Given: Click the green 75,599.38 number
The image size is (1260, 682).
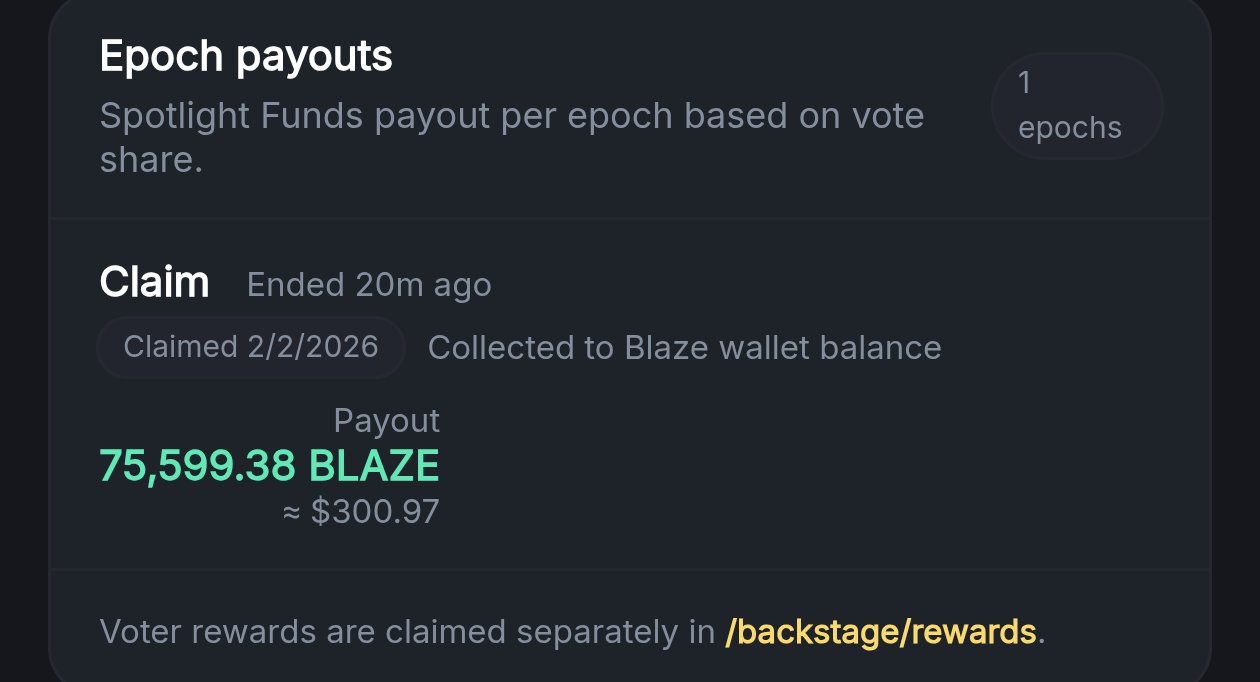Looking at the screenshot, I should pyautogui.click(x=197, y=466).
